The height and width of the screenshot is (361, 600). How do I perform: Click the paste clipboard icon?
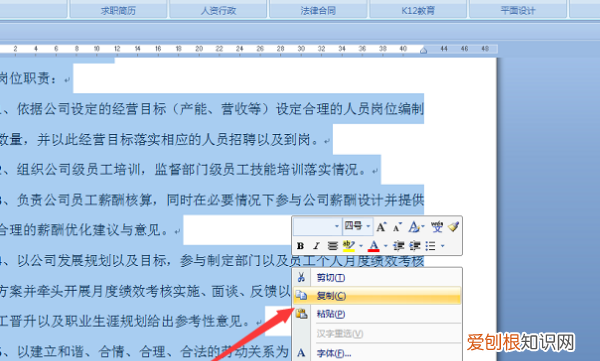click(302, 314)
